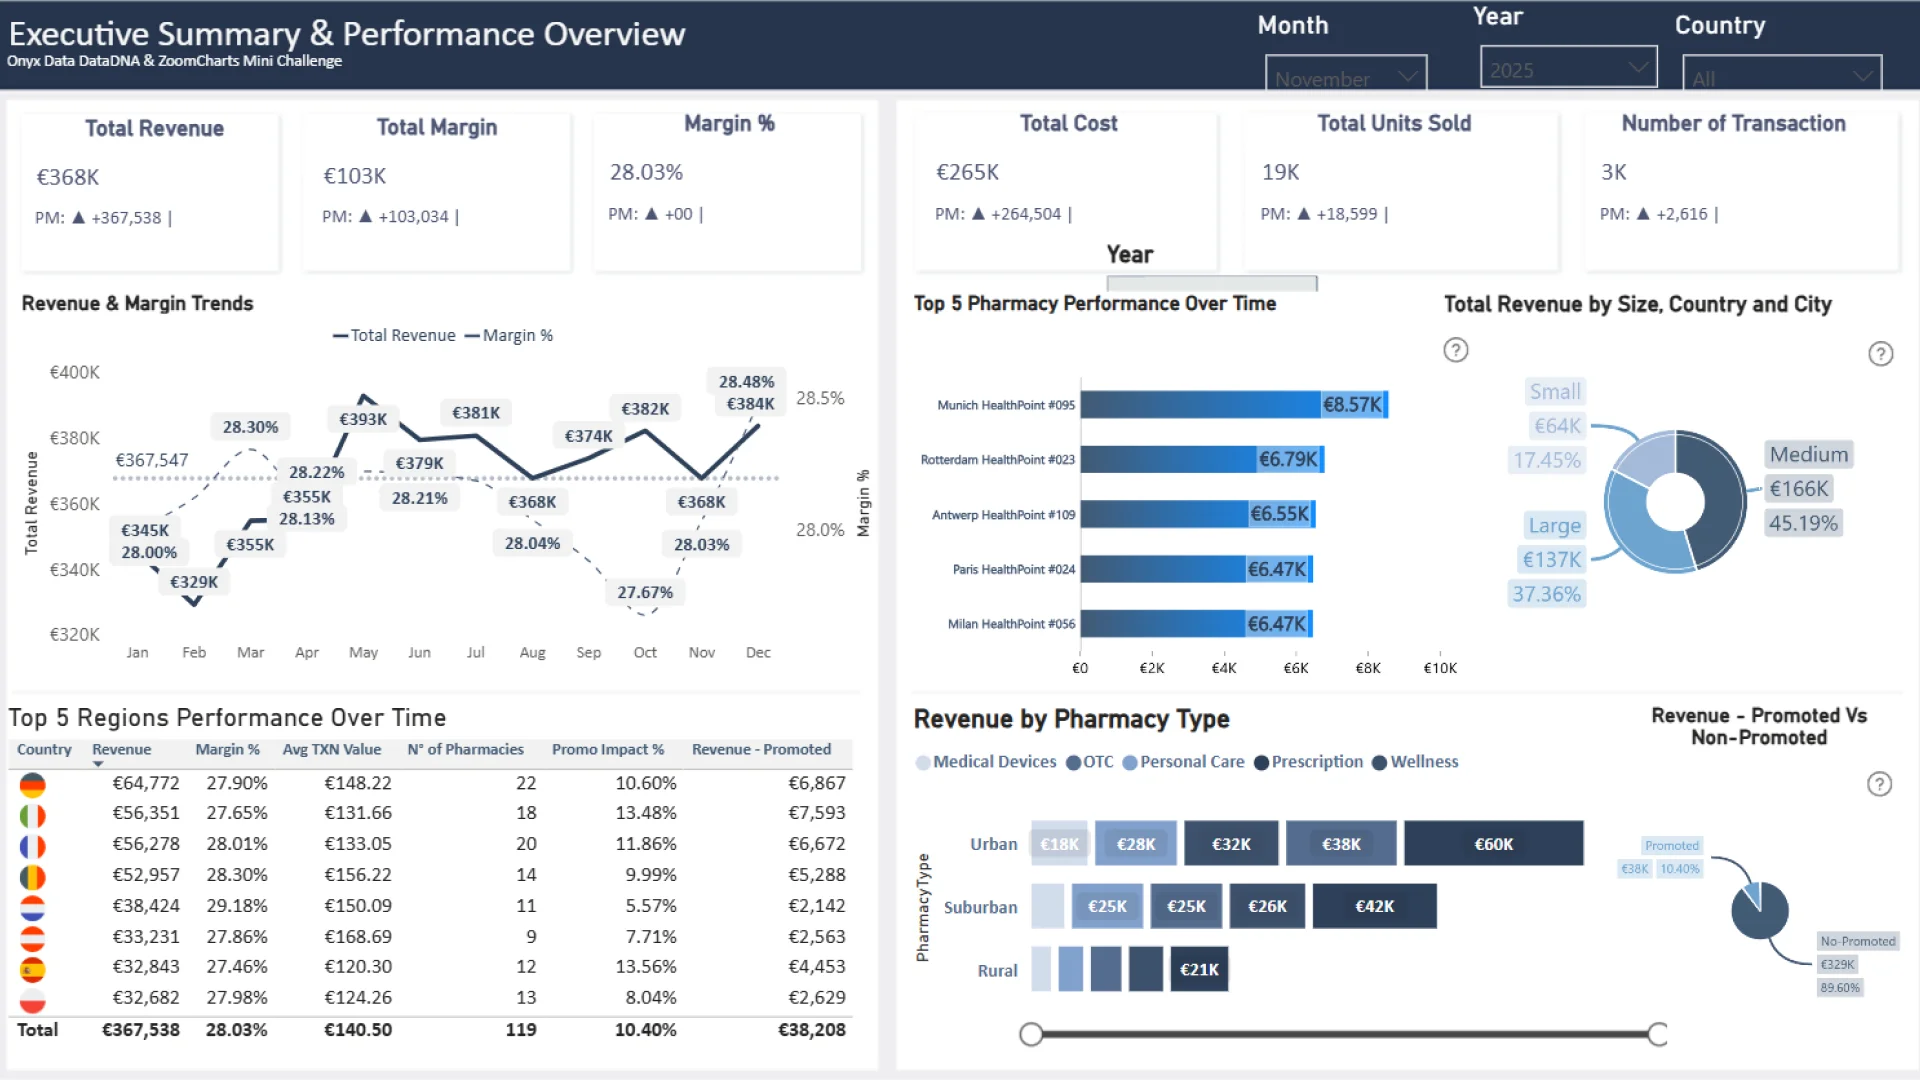Click the Spain flag icon in the regions table
The image size is (1920, 1080).
32,969
